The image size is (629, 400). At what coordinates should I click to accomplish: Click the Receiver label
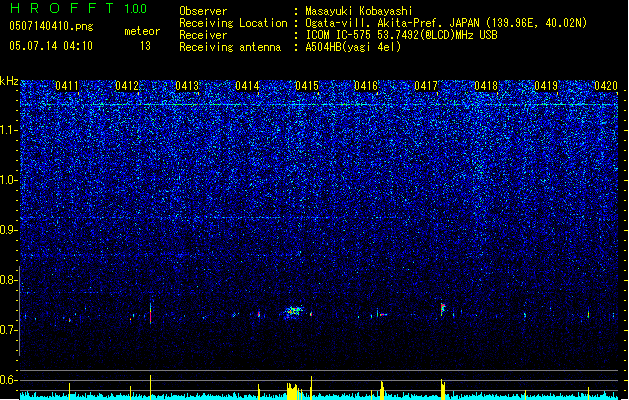coord(203,35)
